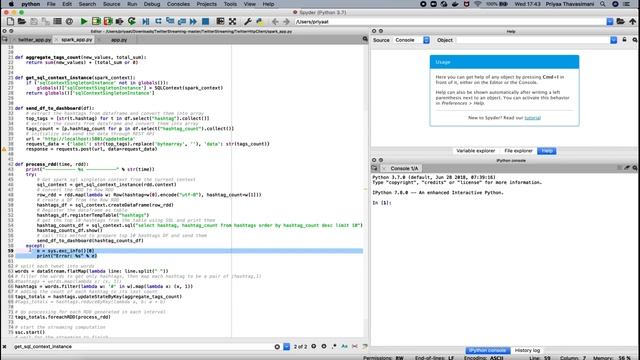Open find text history dropdown
The image size is (640, 360).
[x=287, y=347]
